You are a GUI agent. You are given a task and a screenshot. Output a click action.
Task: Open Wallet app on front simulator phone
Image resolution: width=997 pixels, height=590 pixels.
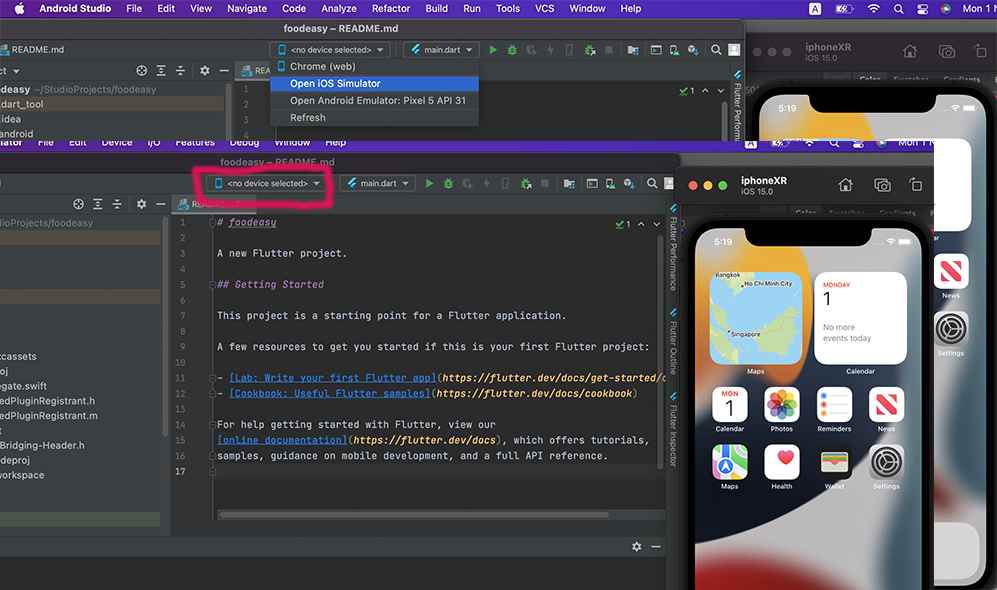coord(834,462)
